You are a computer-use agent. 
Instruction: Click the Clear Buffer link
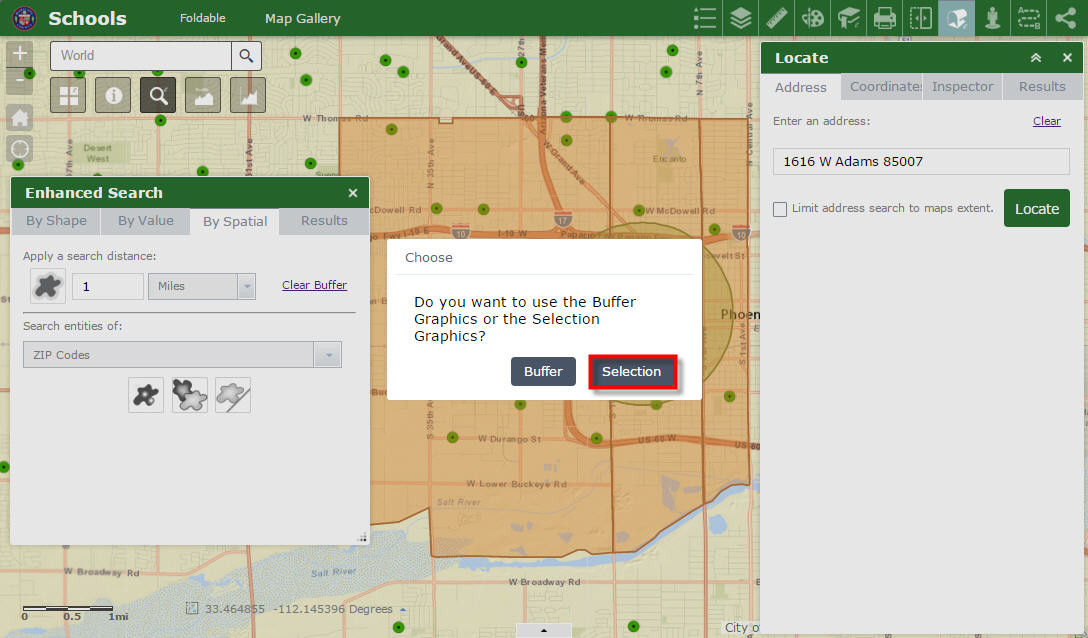pyautogui.click(x=314, y=285)
